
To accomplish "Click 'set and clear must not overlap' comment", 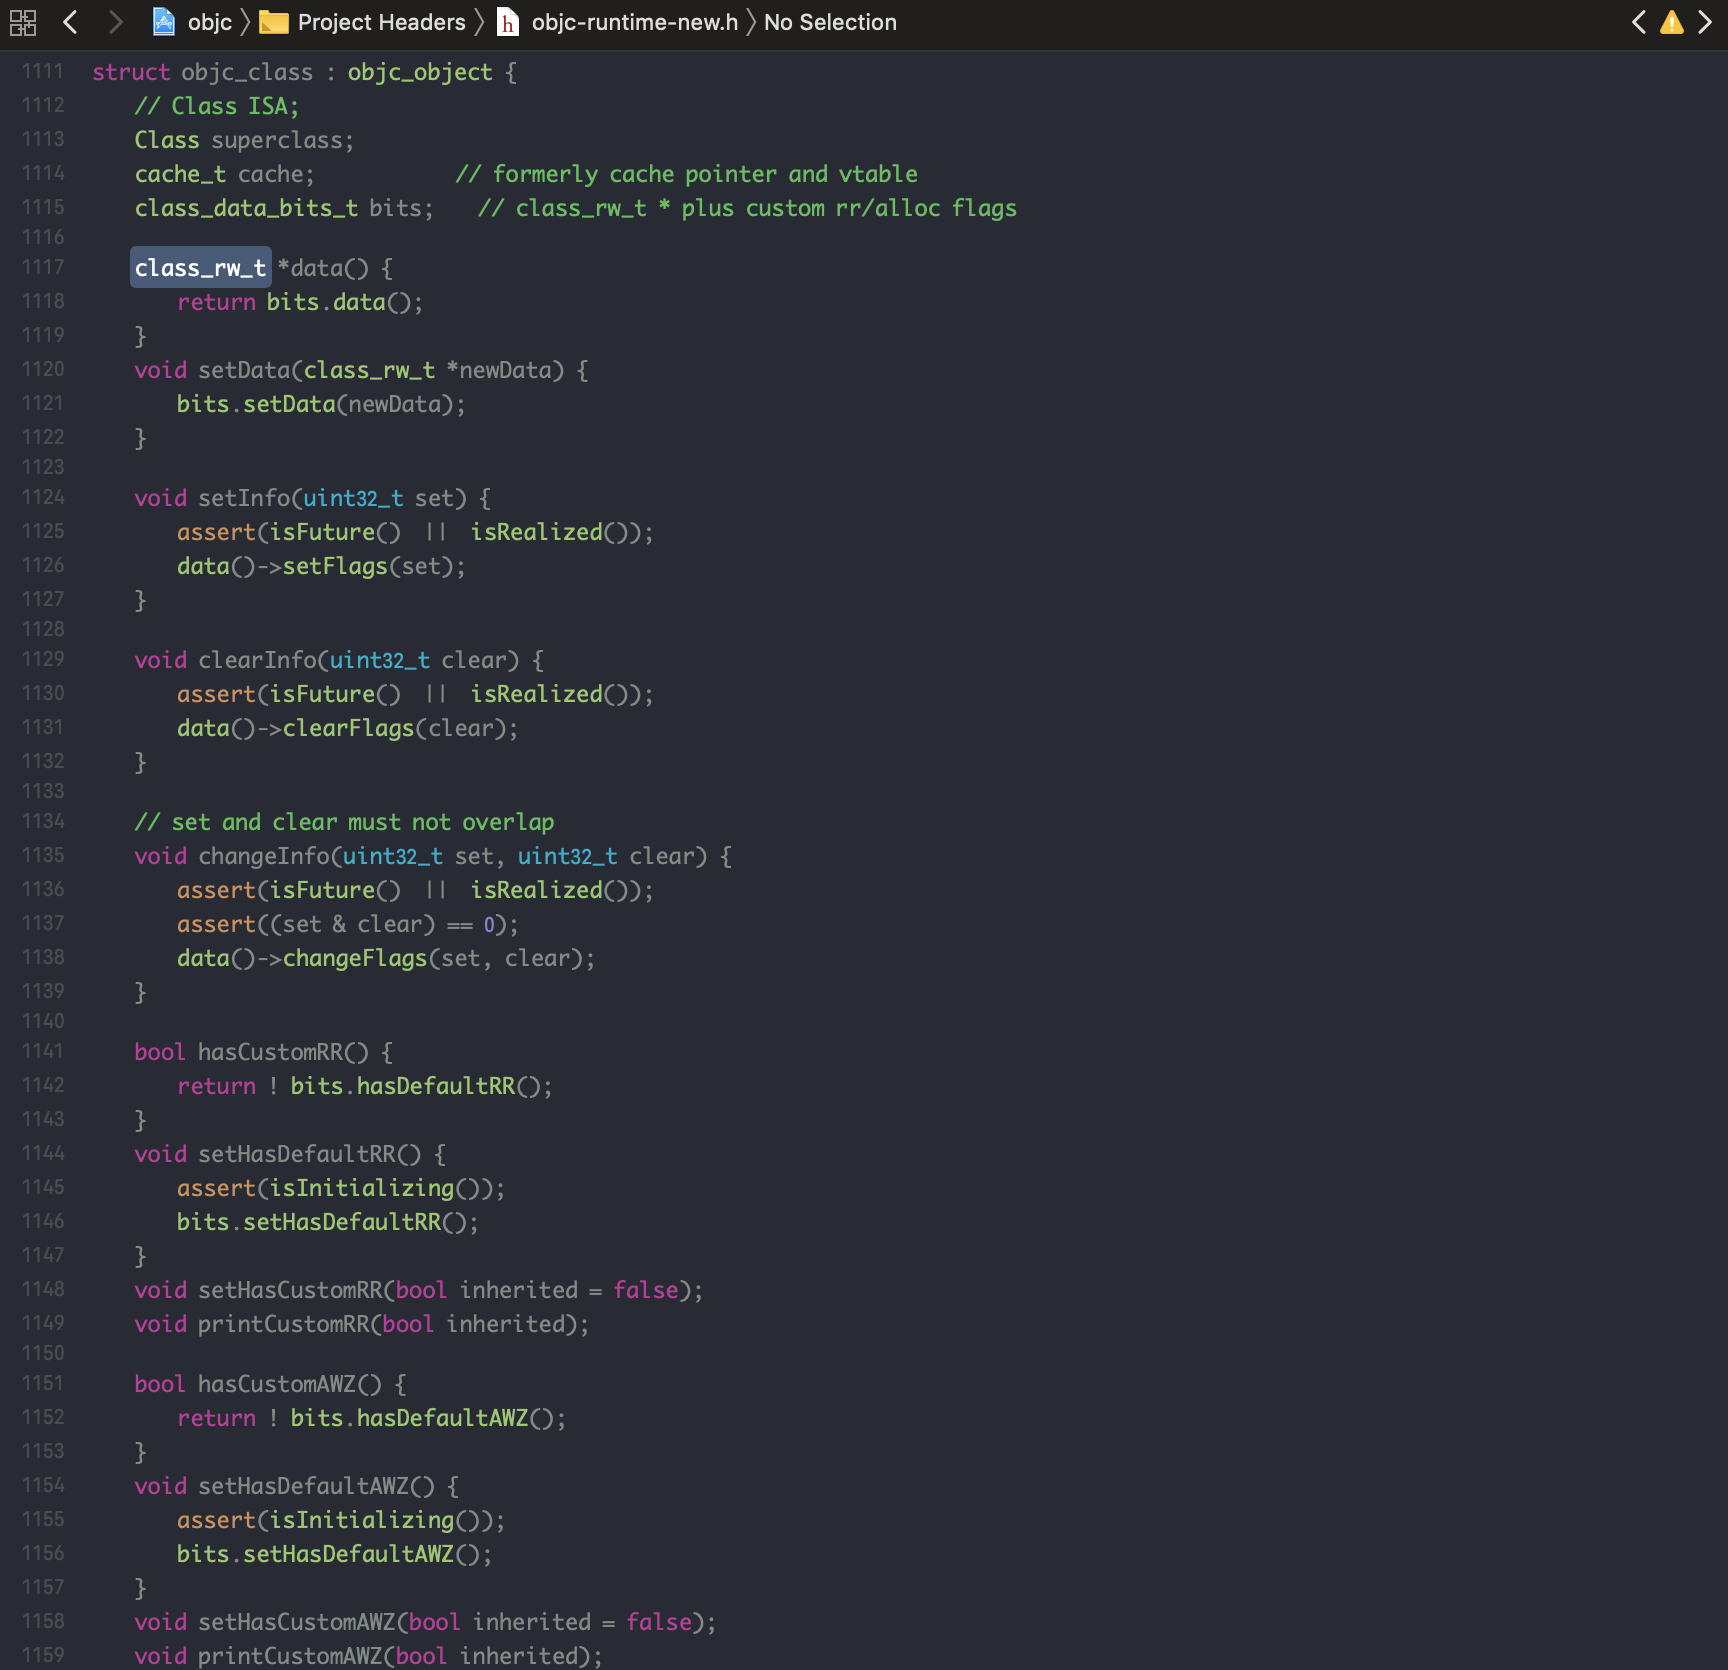I will tap(344, 822).
